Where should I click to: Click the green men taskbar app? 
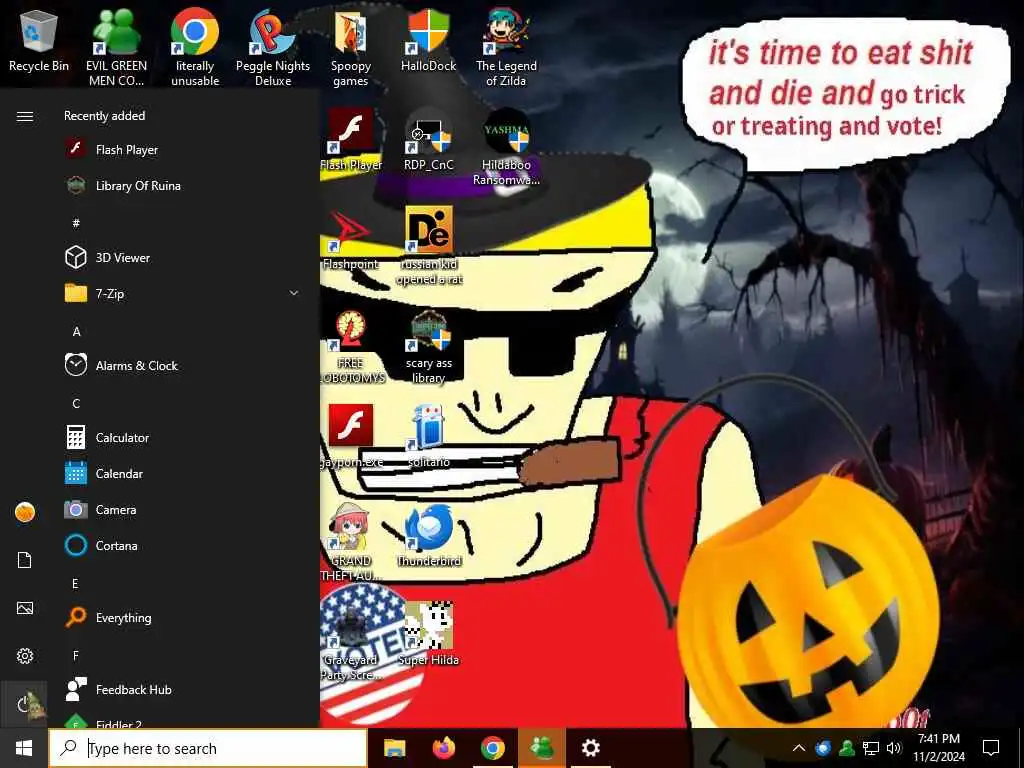541,748
